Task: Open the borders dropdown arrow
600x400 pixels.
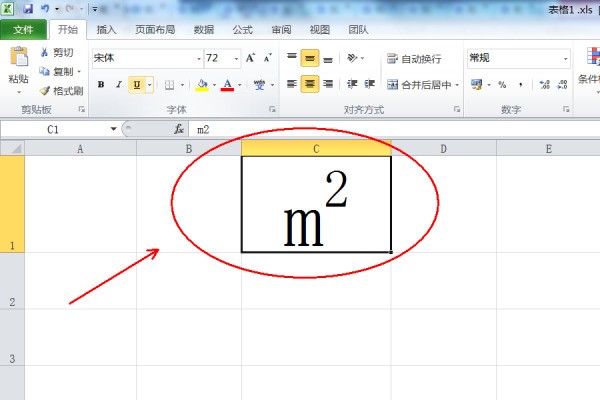Action: [x=182, y=85]
